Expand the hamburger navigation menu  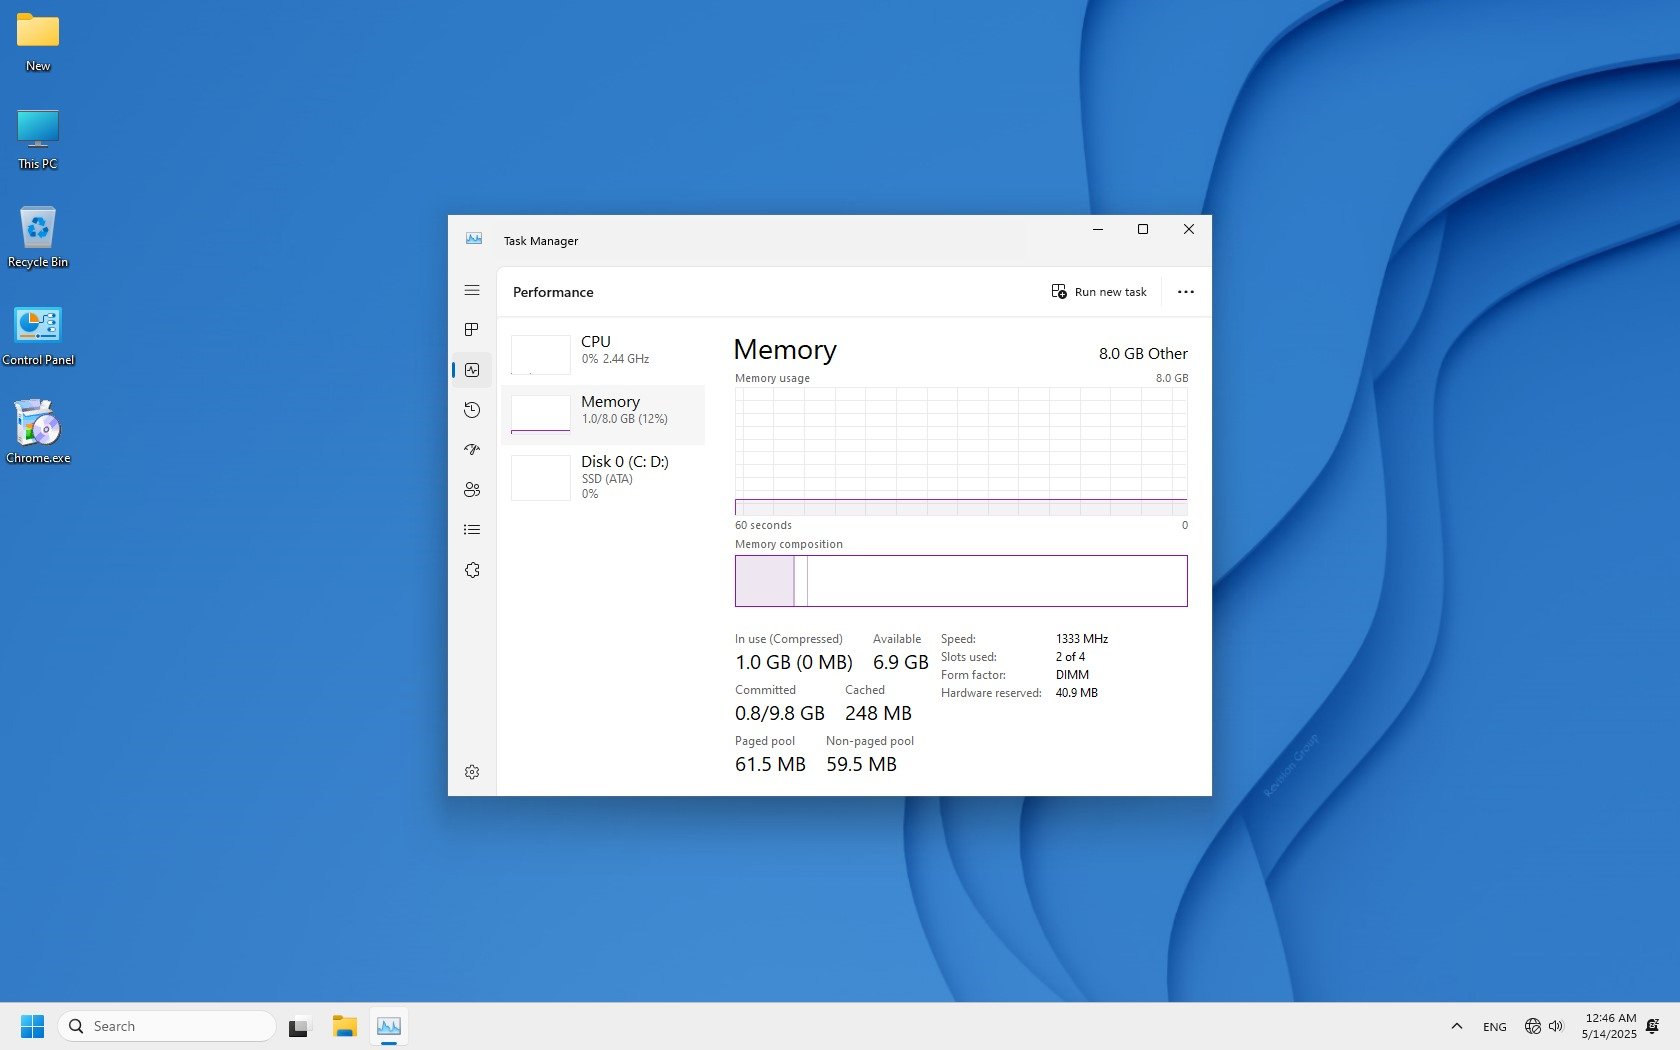tap(472, 290)
